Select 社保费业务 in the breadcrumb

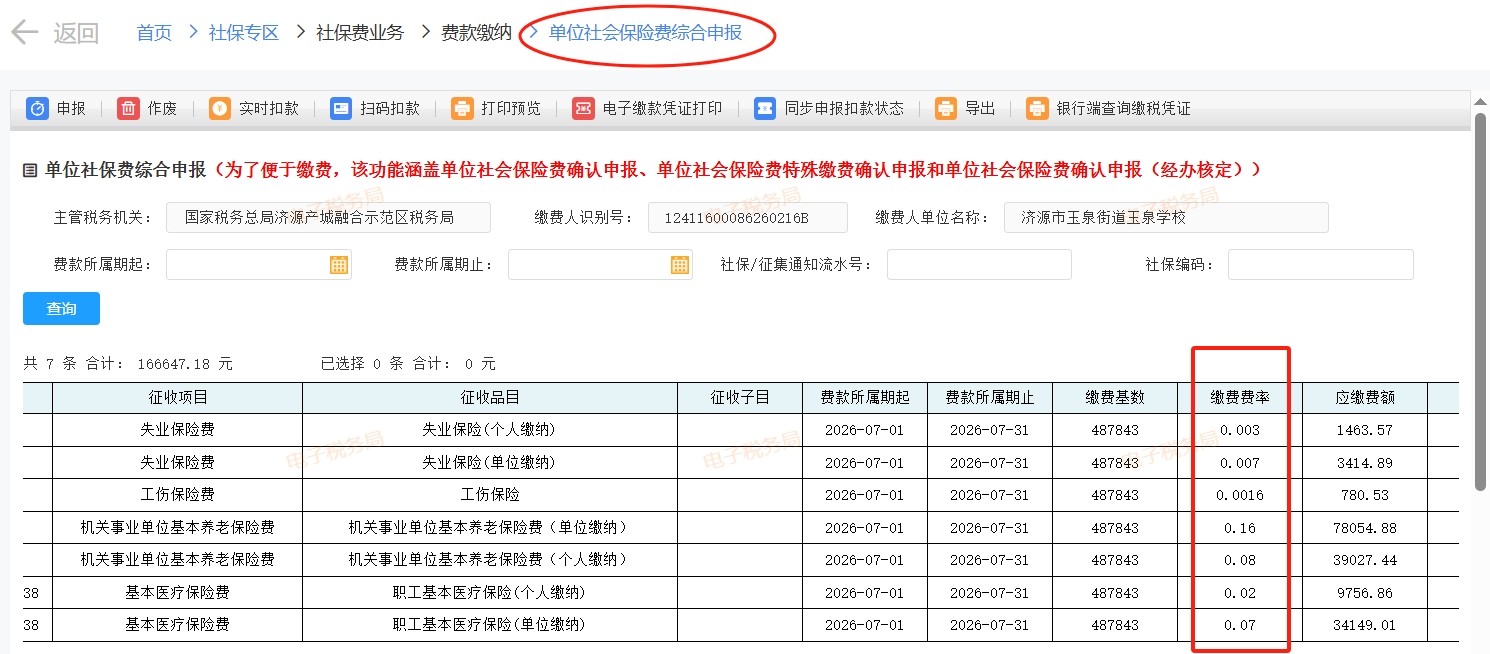[360, 33]
